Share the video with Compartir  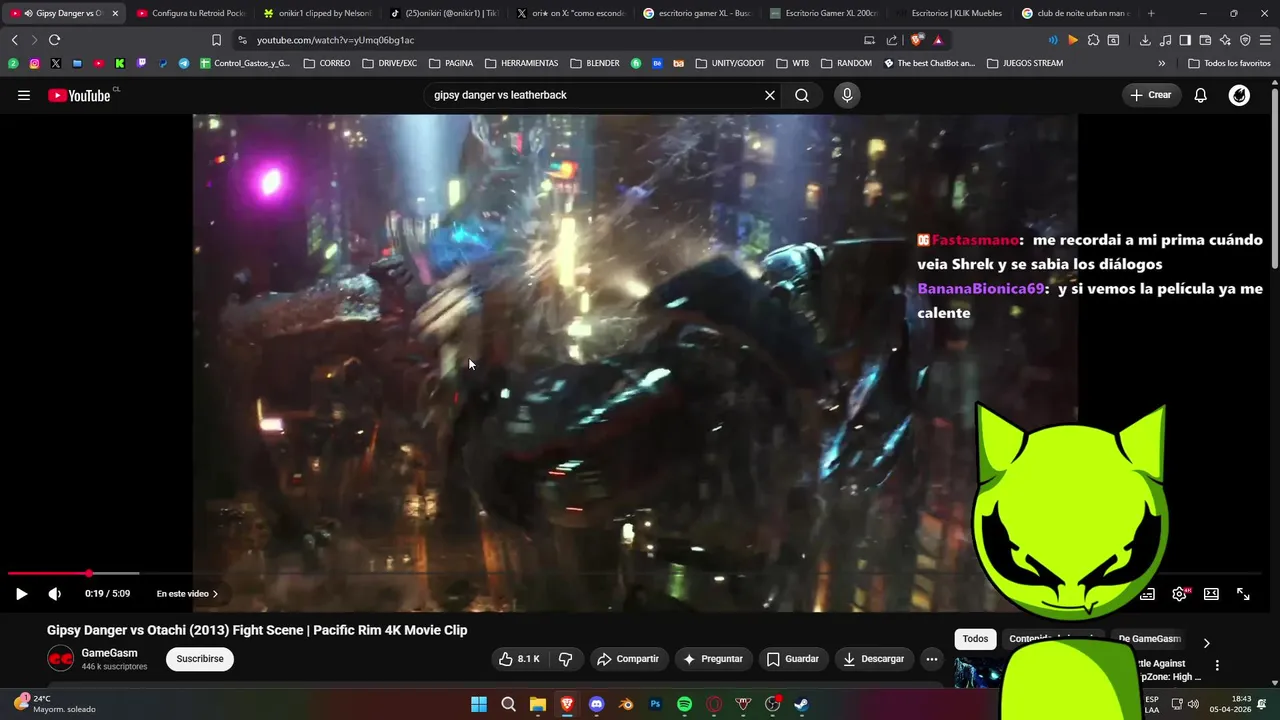click(628, 659)
